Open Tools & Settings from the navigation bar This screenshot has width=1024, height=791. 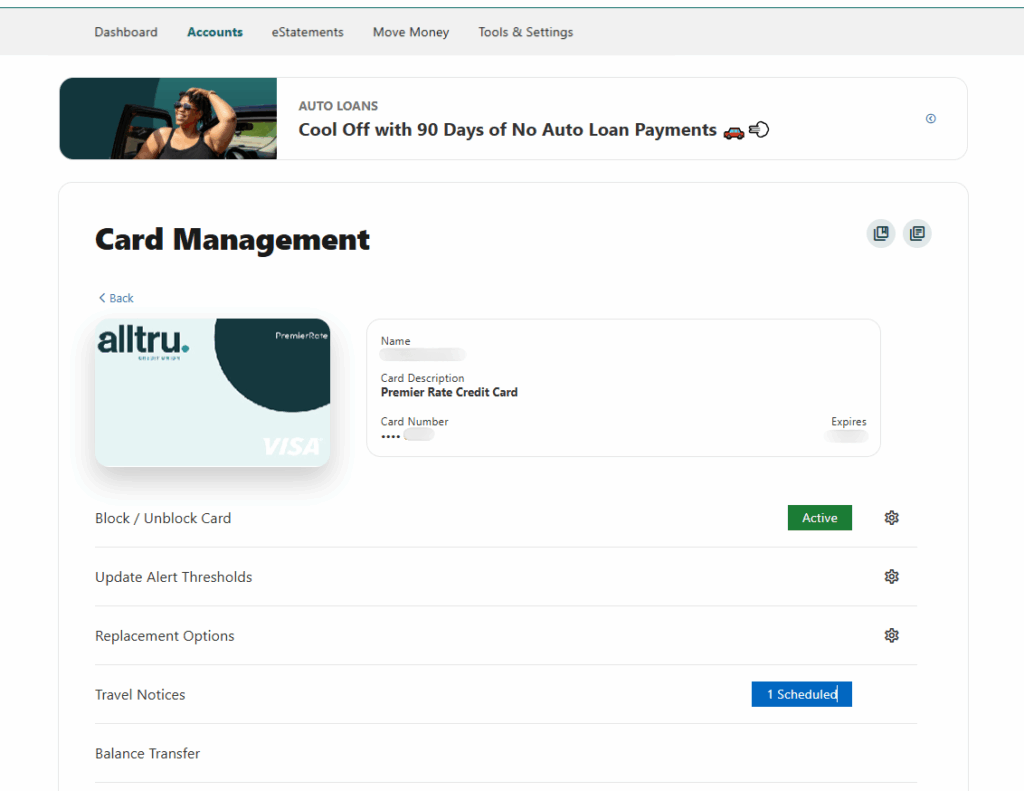525,32
